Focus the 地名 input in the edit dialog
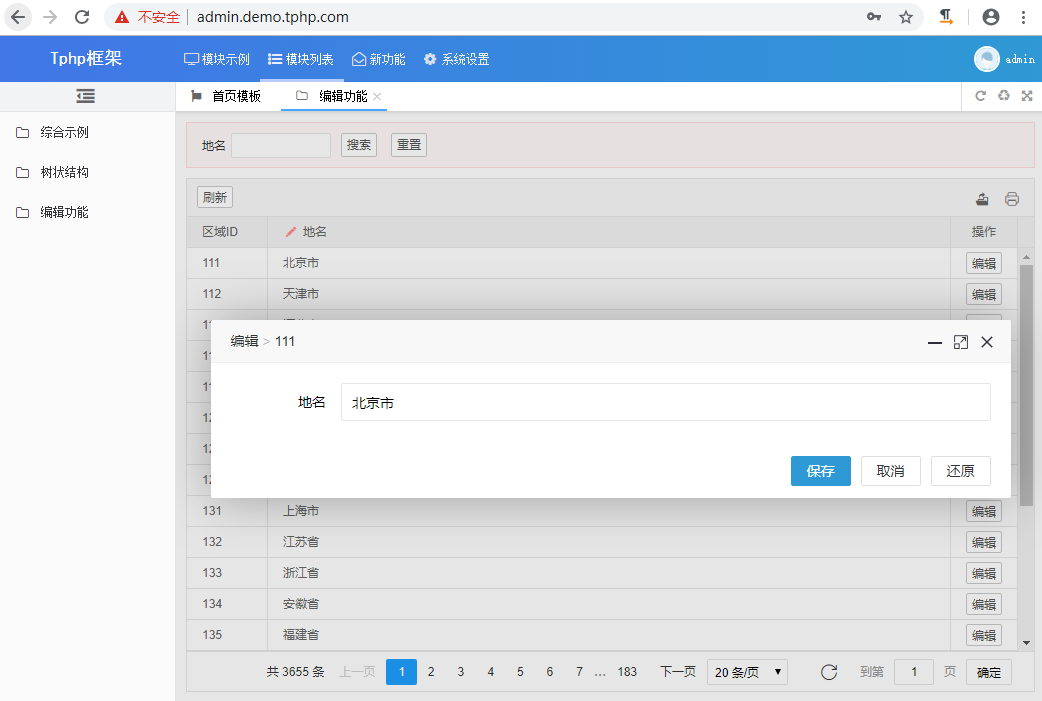The height and width of the screenshot is (701, 1042). point(666,402)
